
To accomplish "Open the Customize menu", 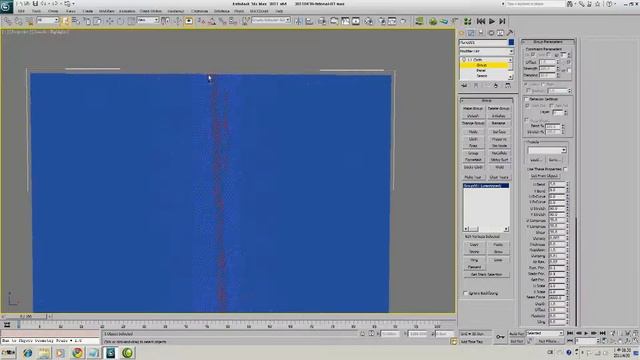I will coord(200,11).
